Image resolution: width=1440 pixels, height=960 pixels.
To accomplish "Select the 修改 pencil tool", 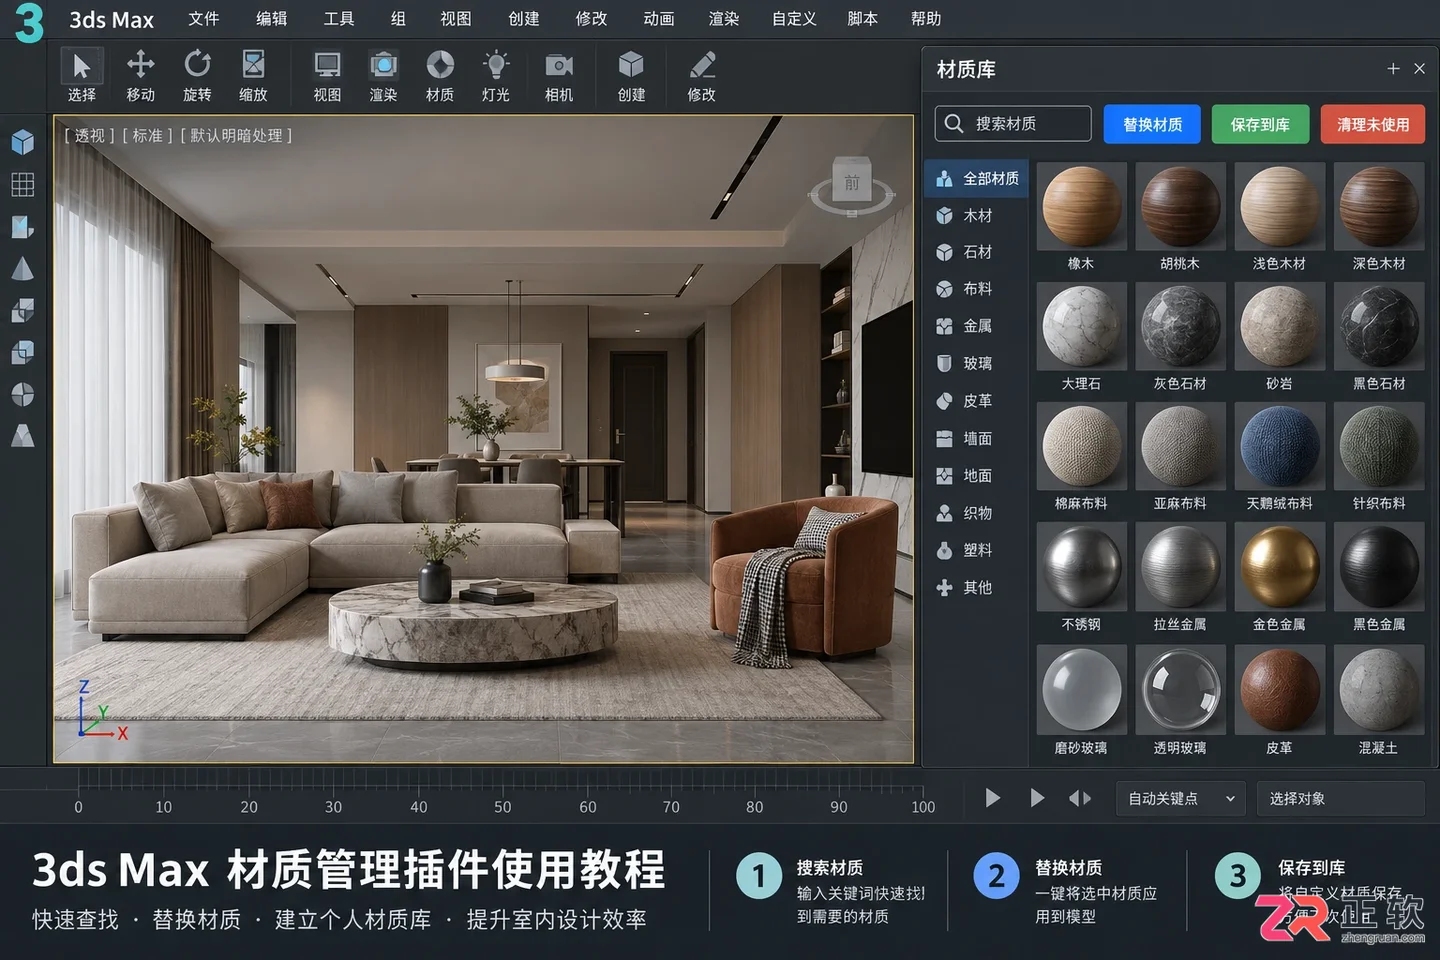I will [702, 76].
